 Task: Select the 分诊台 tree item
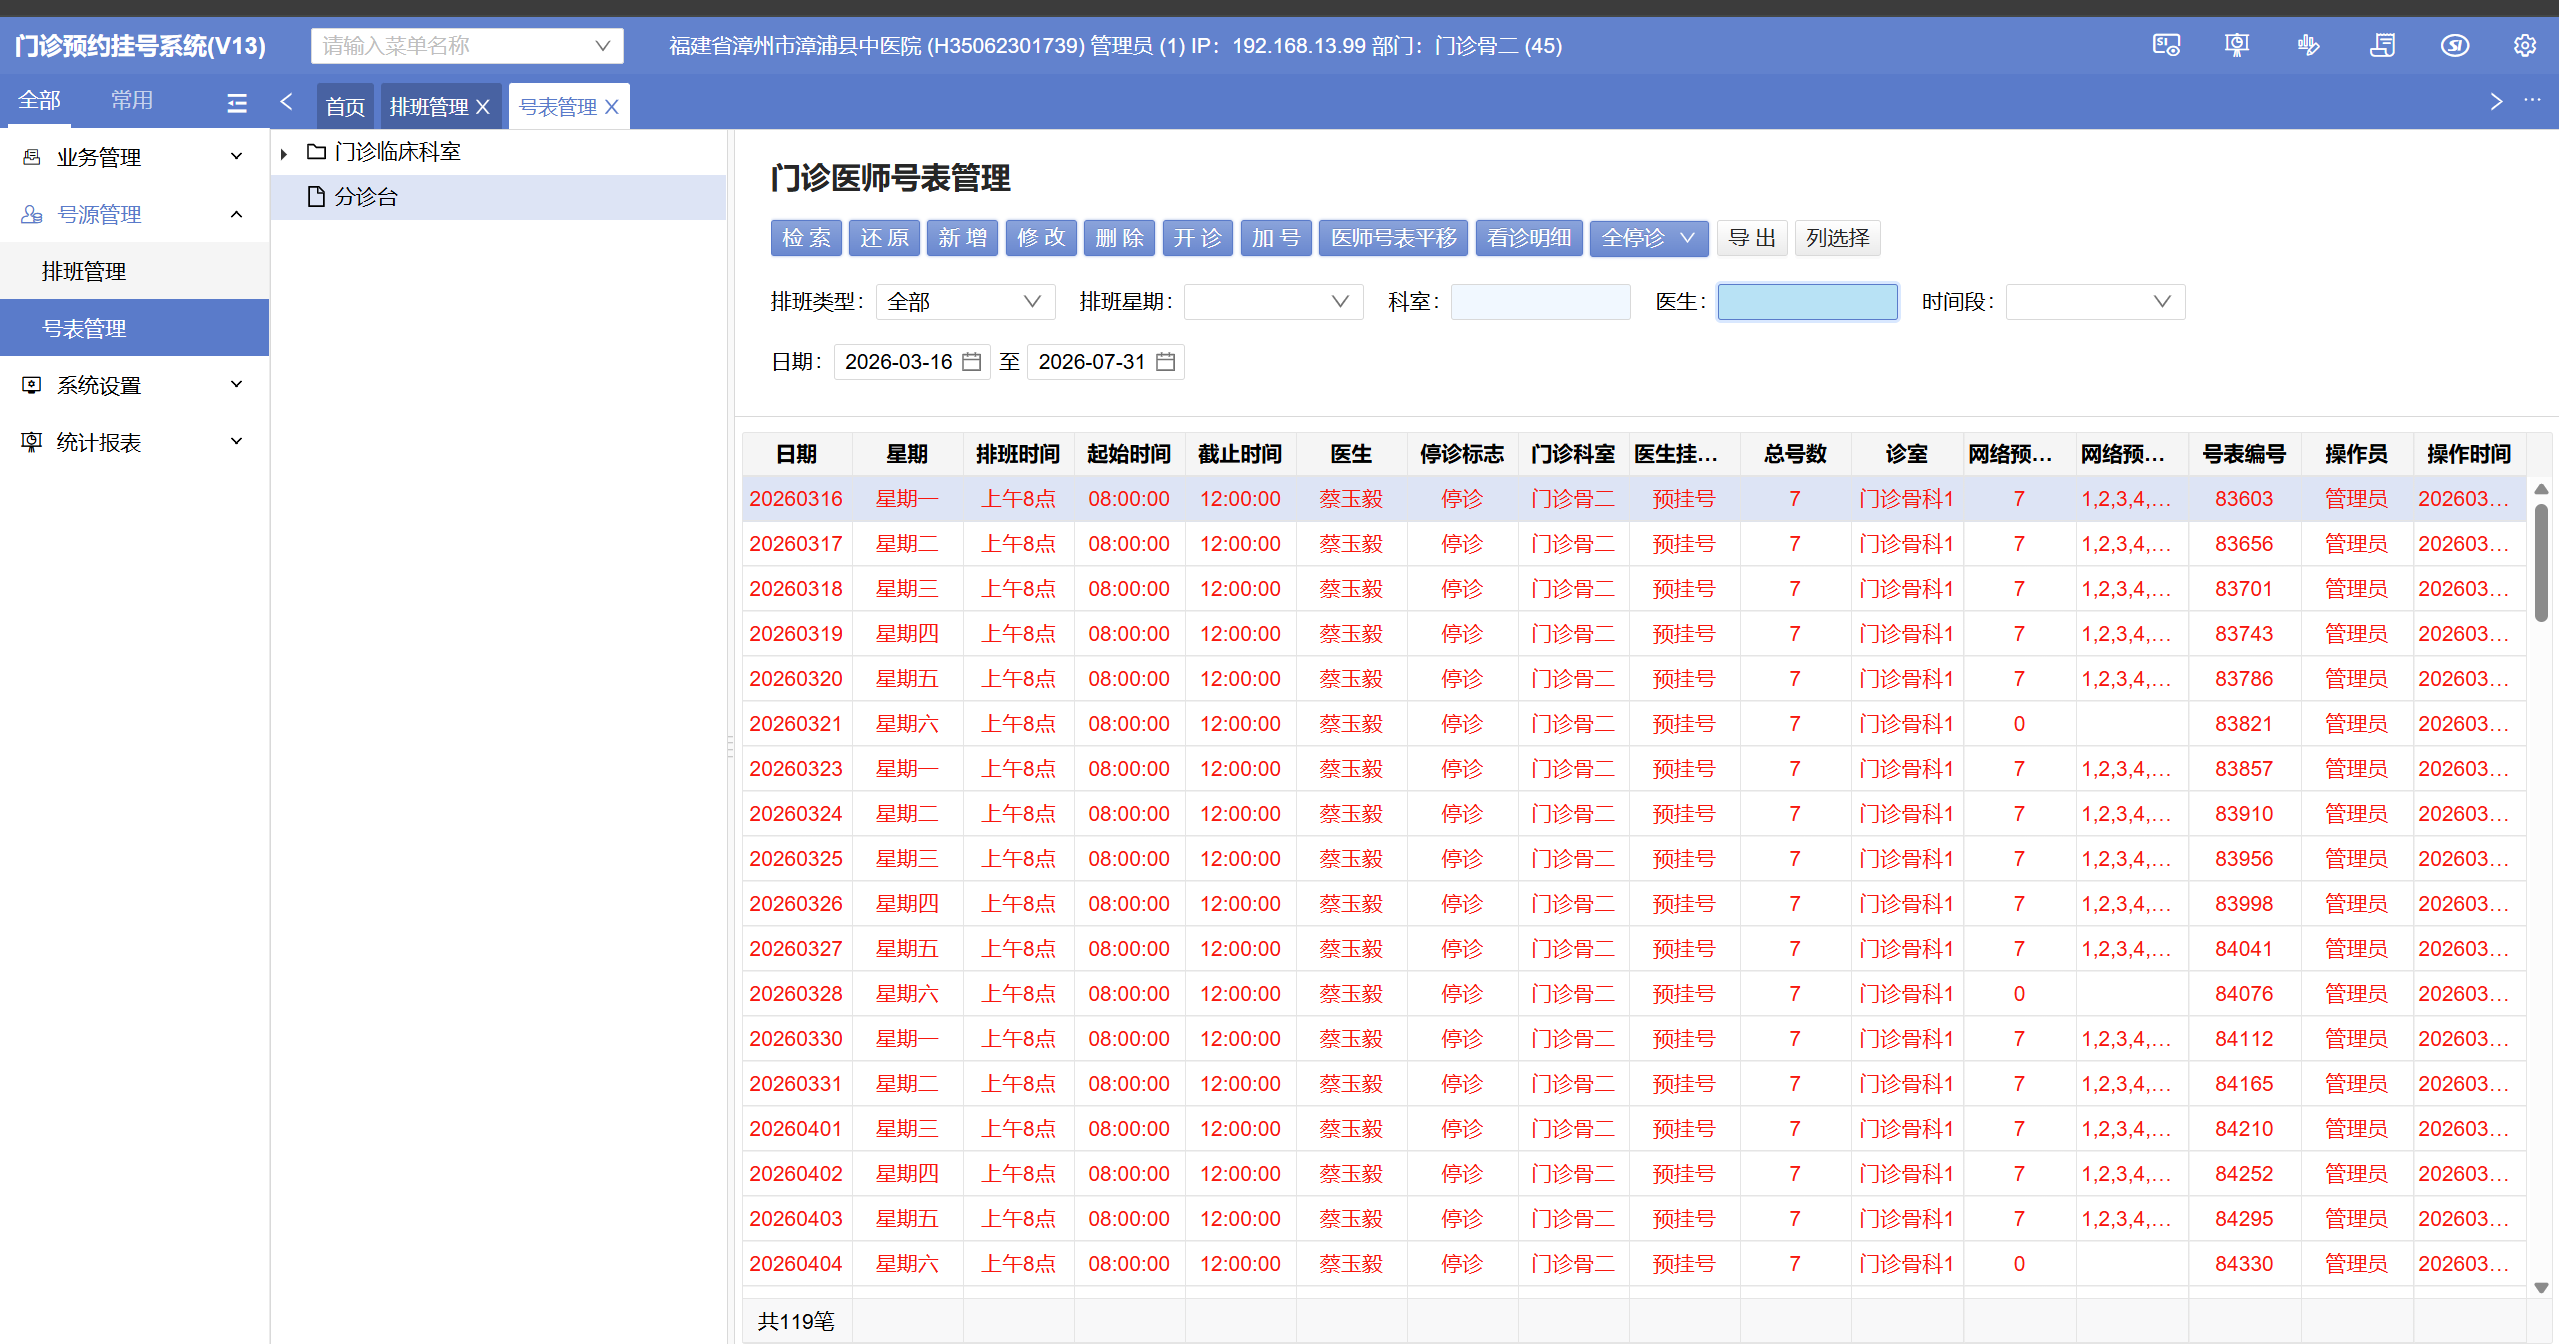366,197
